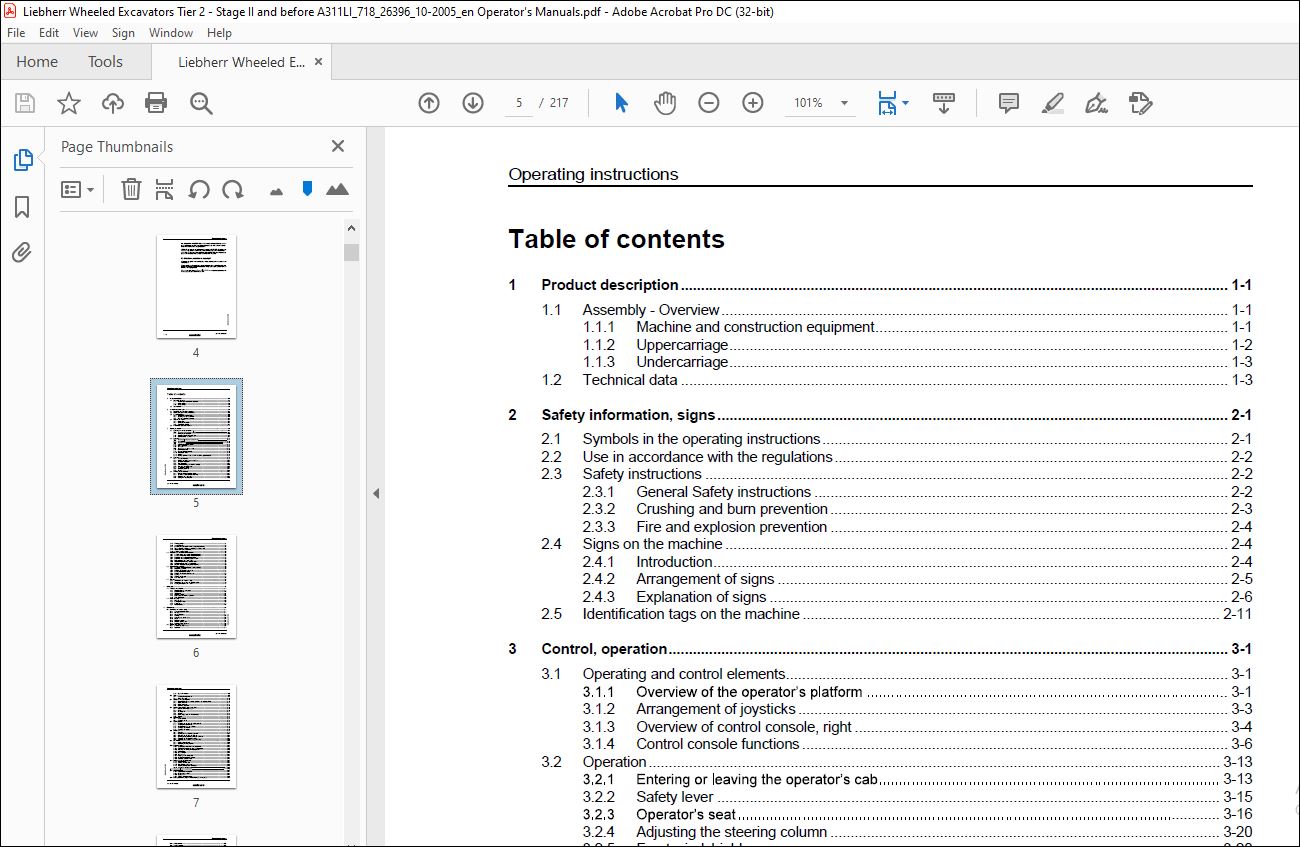This screenshot has height=847, width=1300.
Task: Switch to the Tools tab
Action: pos(105,62)
